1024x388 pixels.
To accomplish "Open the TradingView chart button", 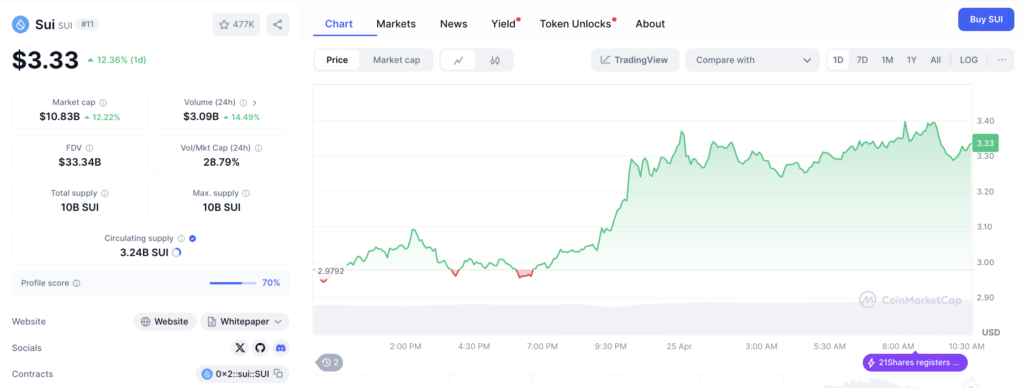I will point(635,60).
